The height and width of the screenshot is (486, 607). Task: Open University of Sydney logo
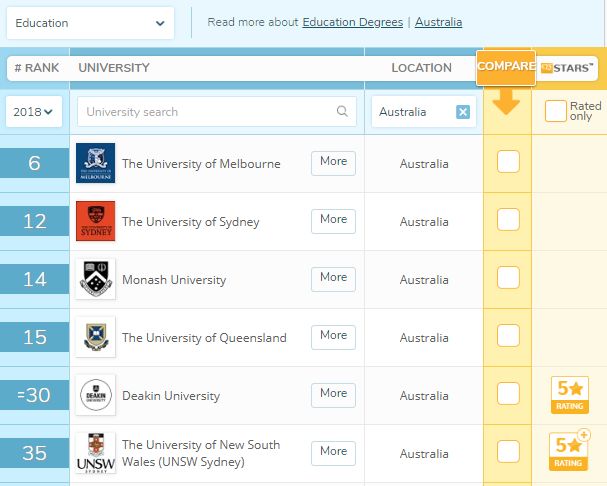click(x=95, y=221)
